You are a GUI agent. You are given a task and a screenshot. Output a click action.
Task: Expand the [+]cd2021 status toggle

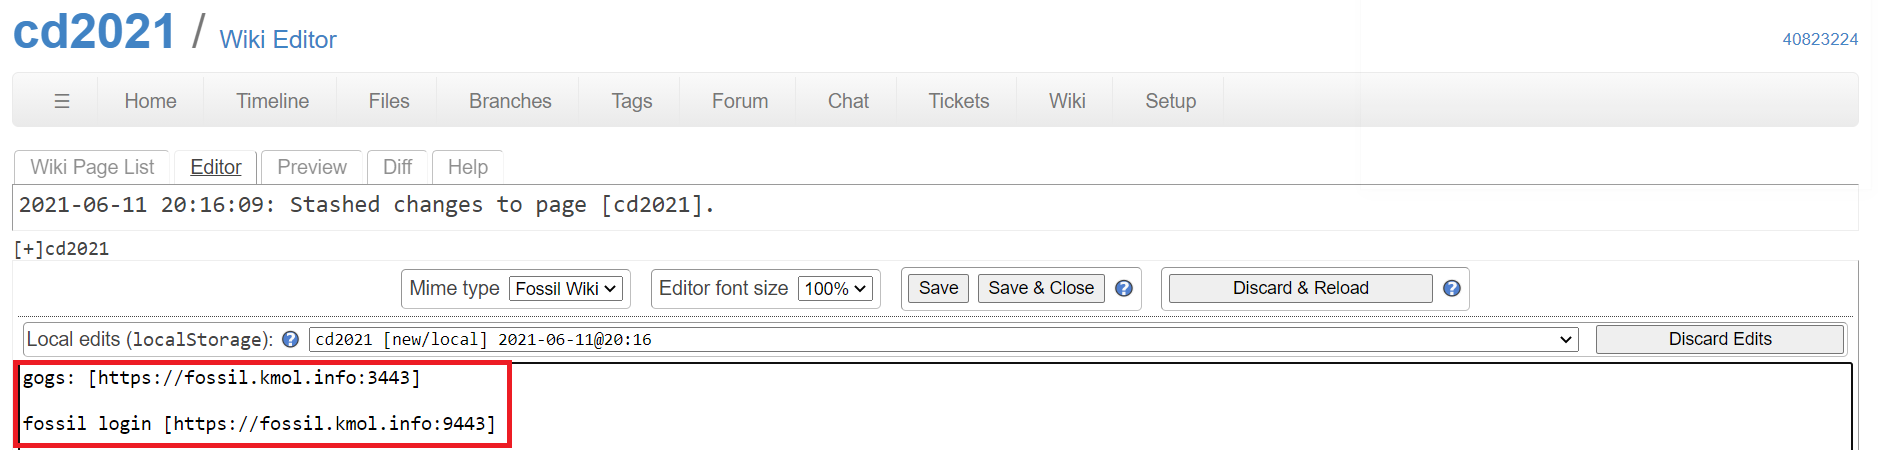(62, 249)
